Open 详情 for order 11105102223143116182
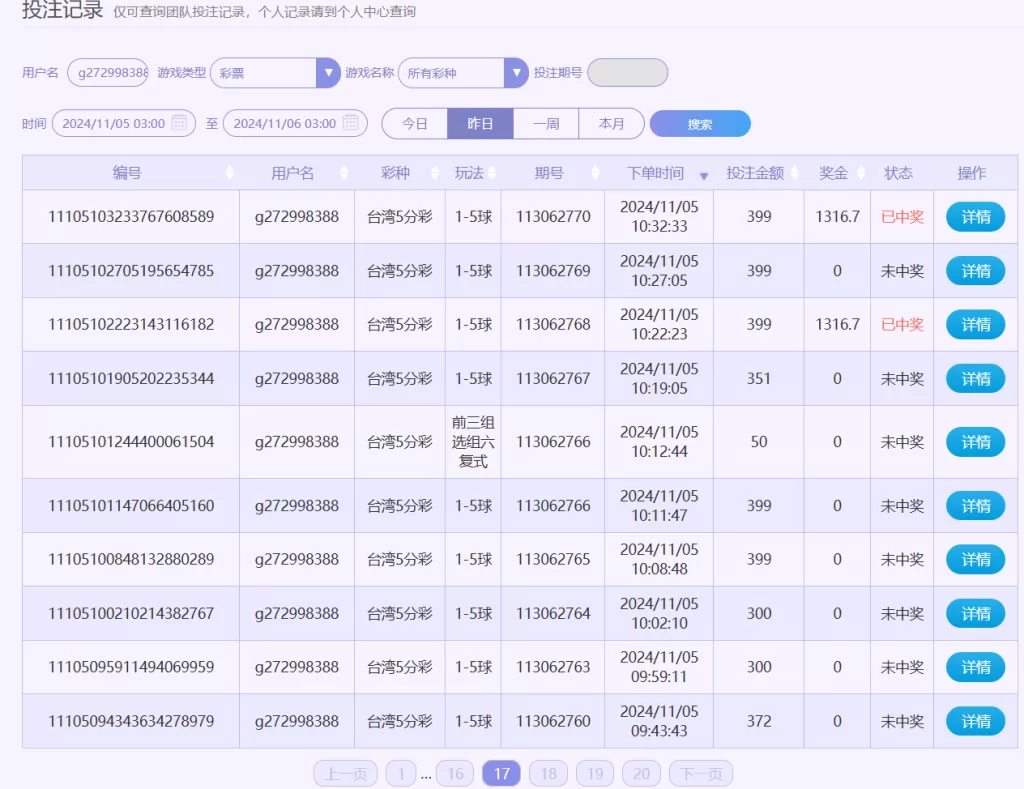This screenshot has width=1024, height=789. 976,325
